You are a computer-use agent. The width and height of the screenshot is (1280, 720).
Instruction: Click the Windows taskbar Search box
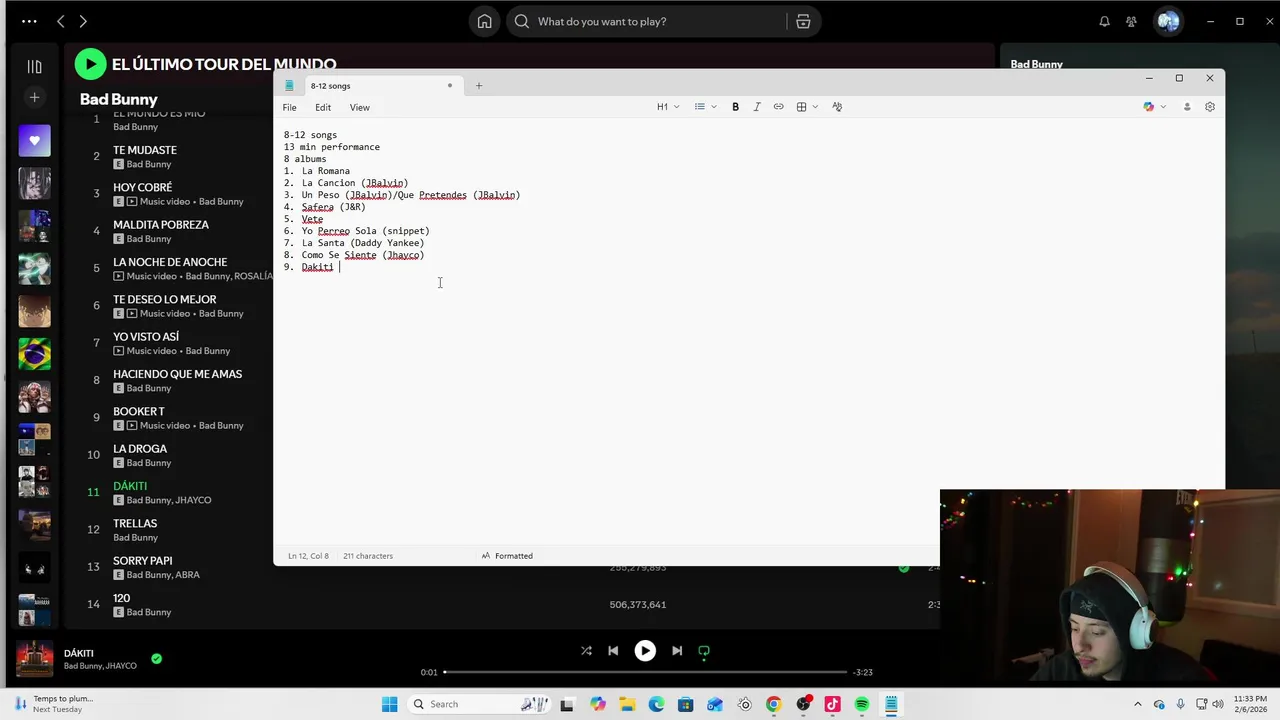[x=480, y=704]
